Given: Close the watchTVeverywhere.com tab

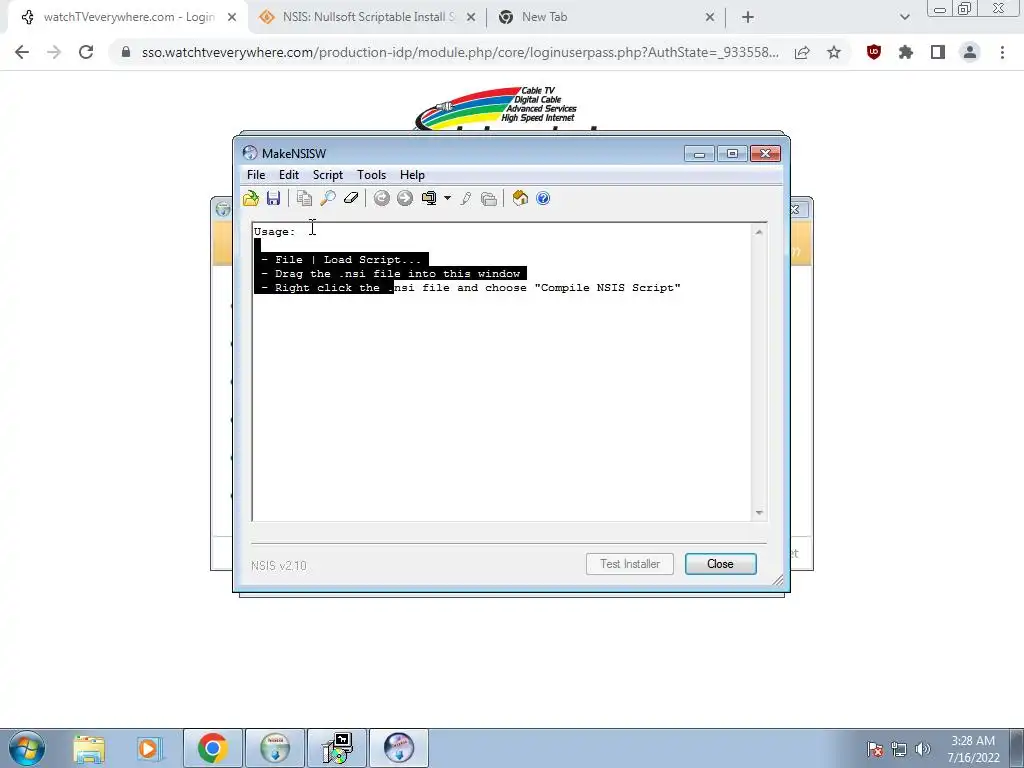Looking at the screenshot, I should (232, 17).
